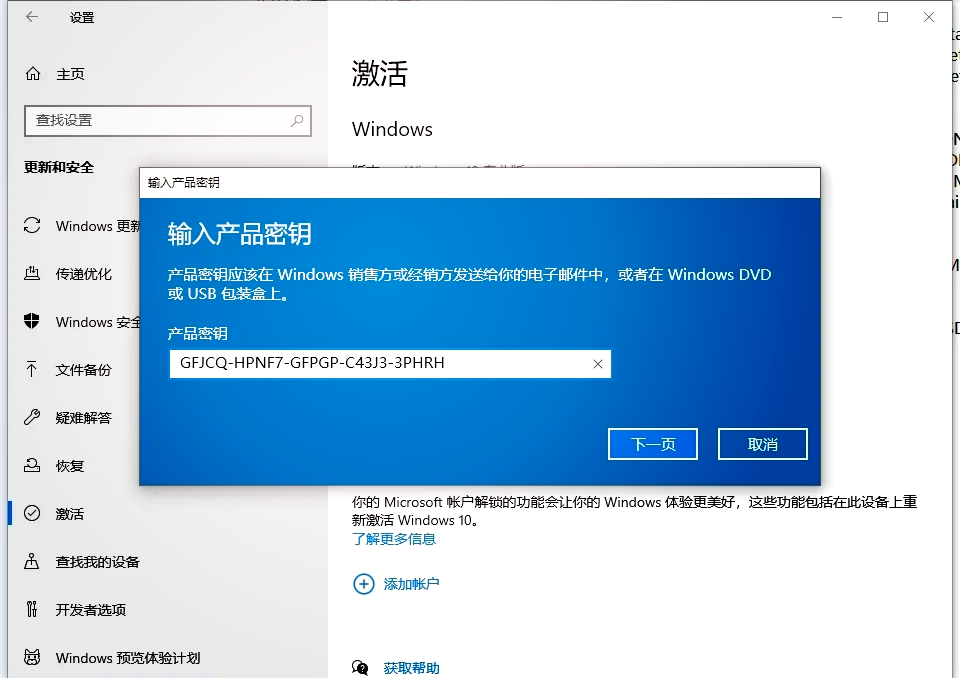Click the 获取帮助 chat bubble icon
Viewport: 960px width, 678px height.
361,668
